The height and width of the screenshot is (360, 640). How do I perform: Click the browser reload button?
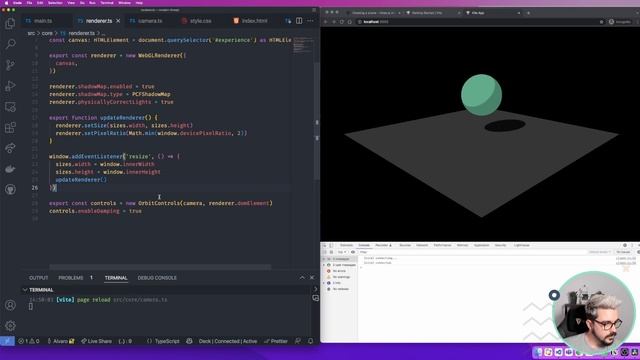click(342, 22)
